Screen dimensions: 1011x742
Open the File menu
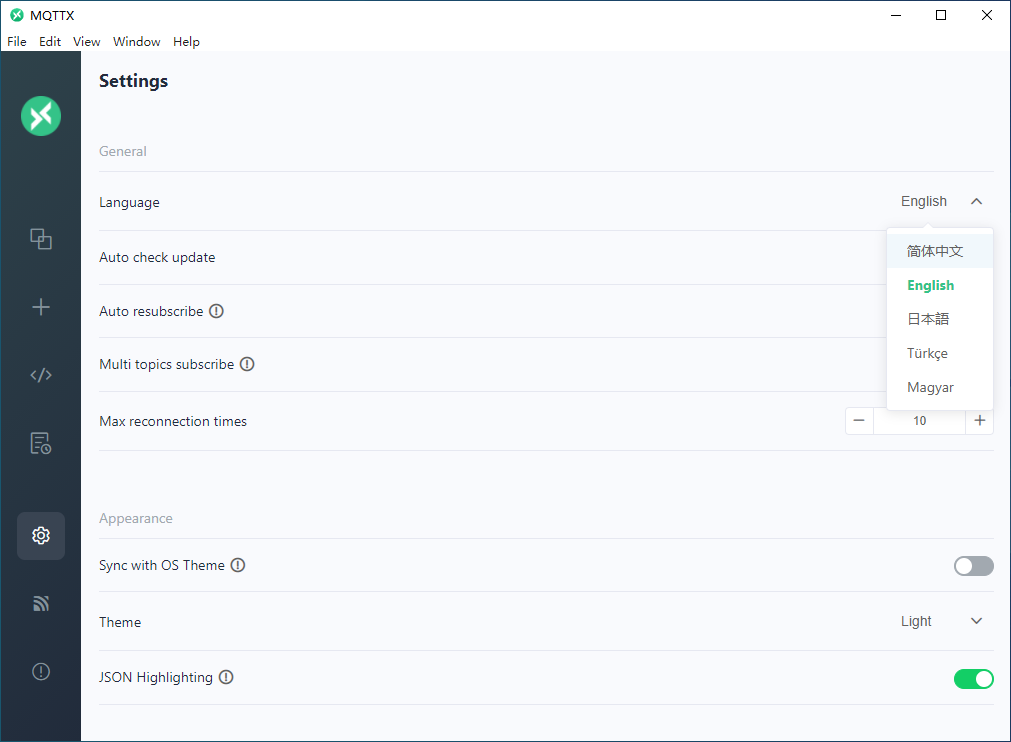click(17, 42)
